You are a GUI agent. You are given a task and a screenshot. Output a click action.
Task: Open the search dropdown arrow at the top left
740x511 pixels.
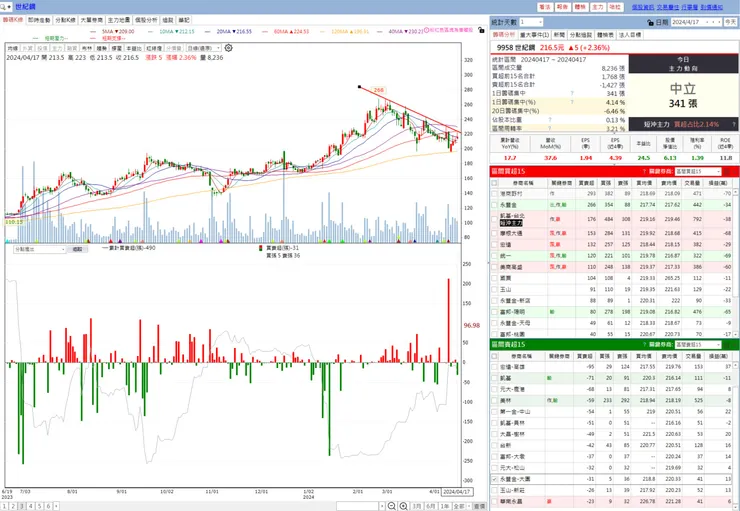point(9,7)
